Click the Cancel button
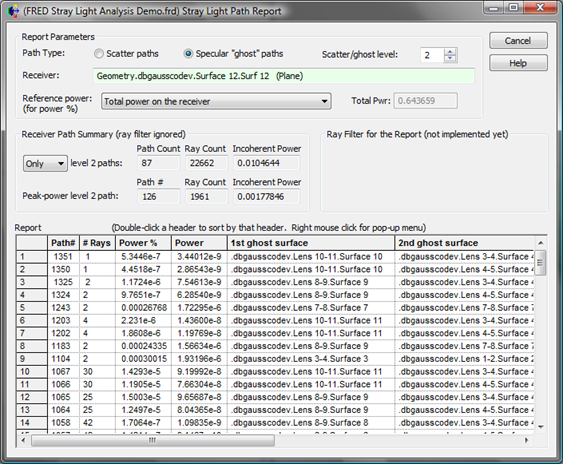Viewport: 563px width, 464px height. [518, 41]
